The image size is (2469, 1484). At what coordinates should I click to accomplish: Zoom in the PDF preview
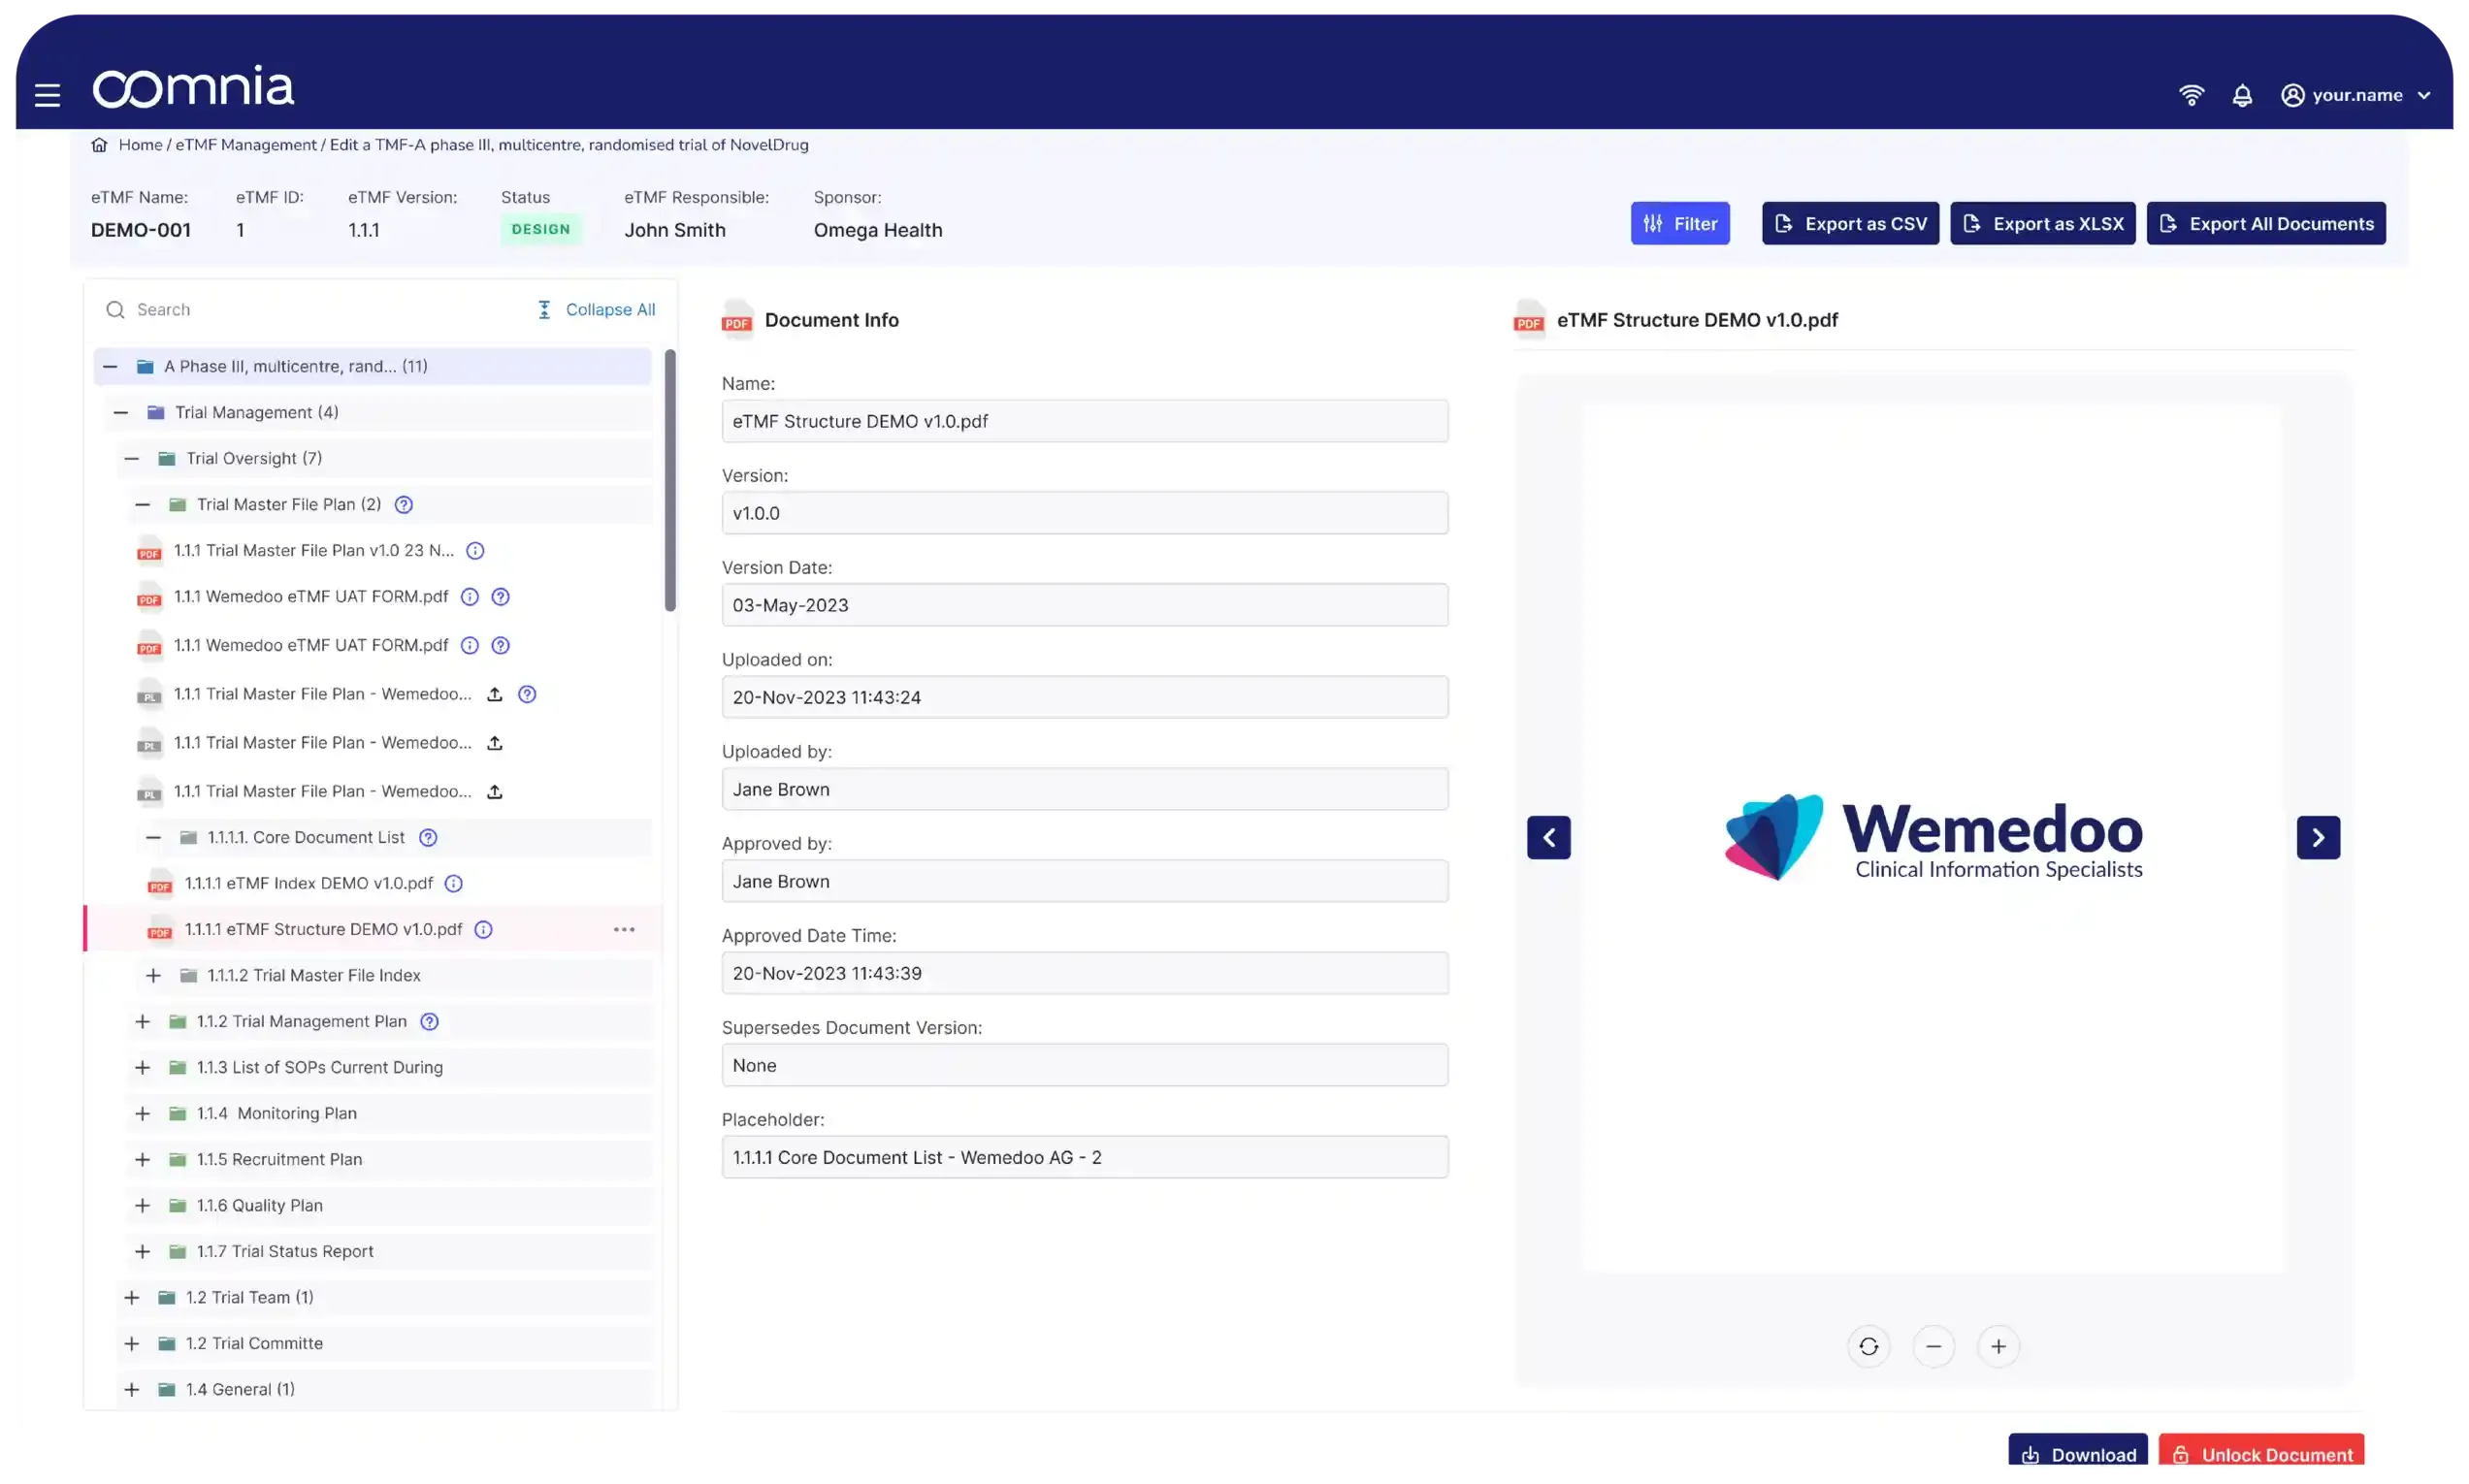(x=1998, y=1347)
